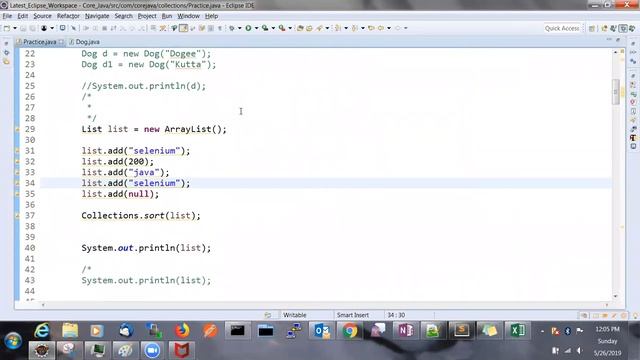Viewport: 640px width, 360px height.
Task: Click the volume speaker tray icon
Action: [579, 351]
